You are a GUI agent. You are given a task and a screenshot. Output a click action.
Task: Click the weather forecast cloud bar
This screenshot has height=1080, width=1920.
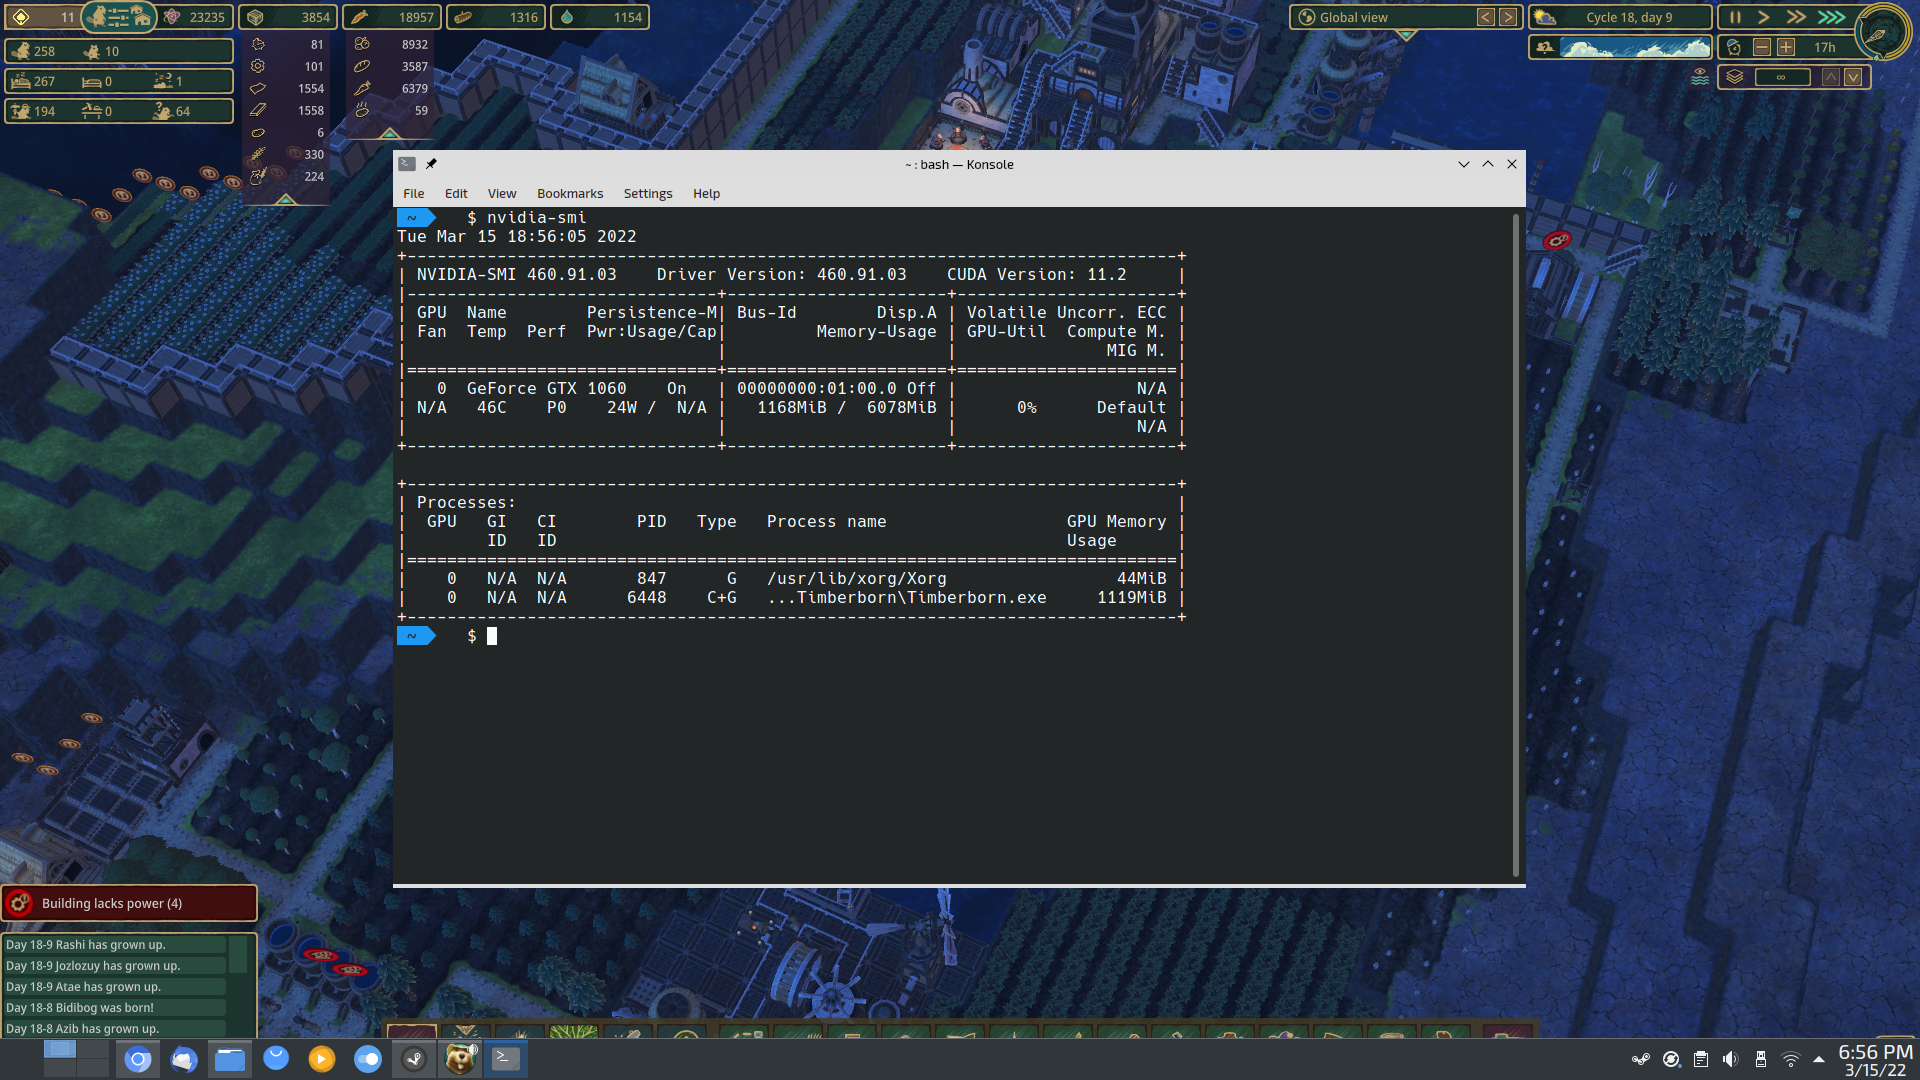(x=1636, y=47)
